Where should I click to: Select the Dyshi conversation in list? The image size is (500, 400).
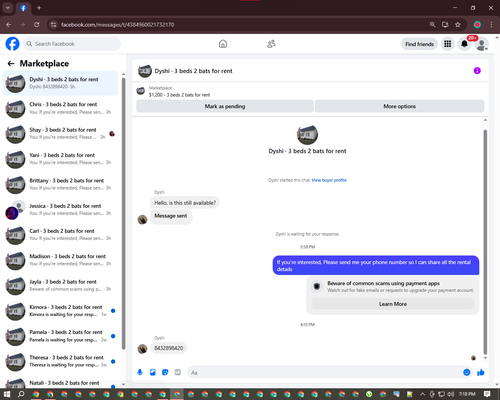(60, 83)
